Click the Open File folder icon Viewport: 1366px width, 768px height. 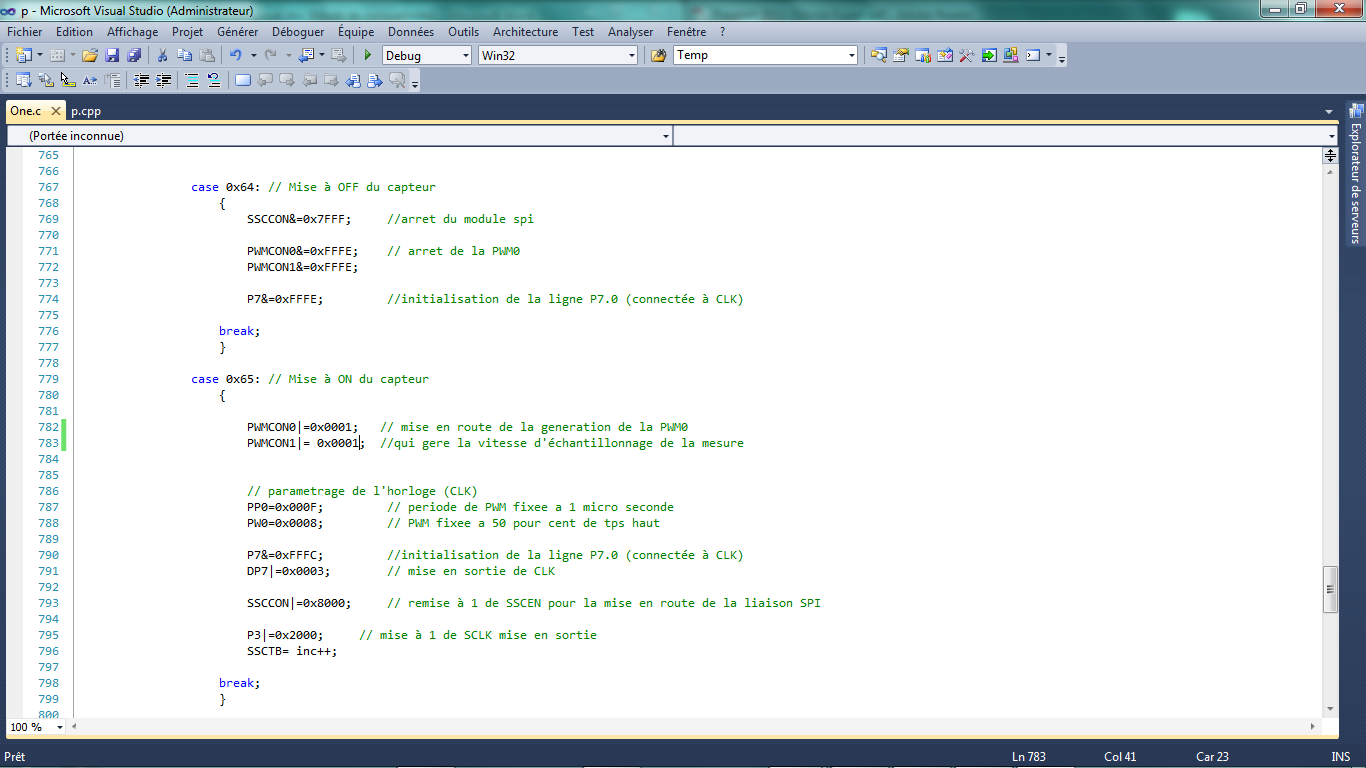pyautogui.click(x=90, y=56)
